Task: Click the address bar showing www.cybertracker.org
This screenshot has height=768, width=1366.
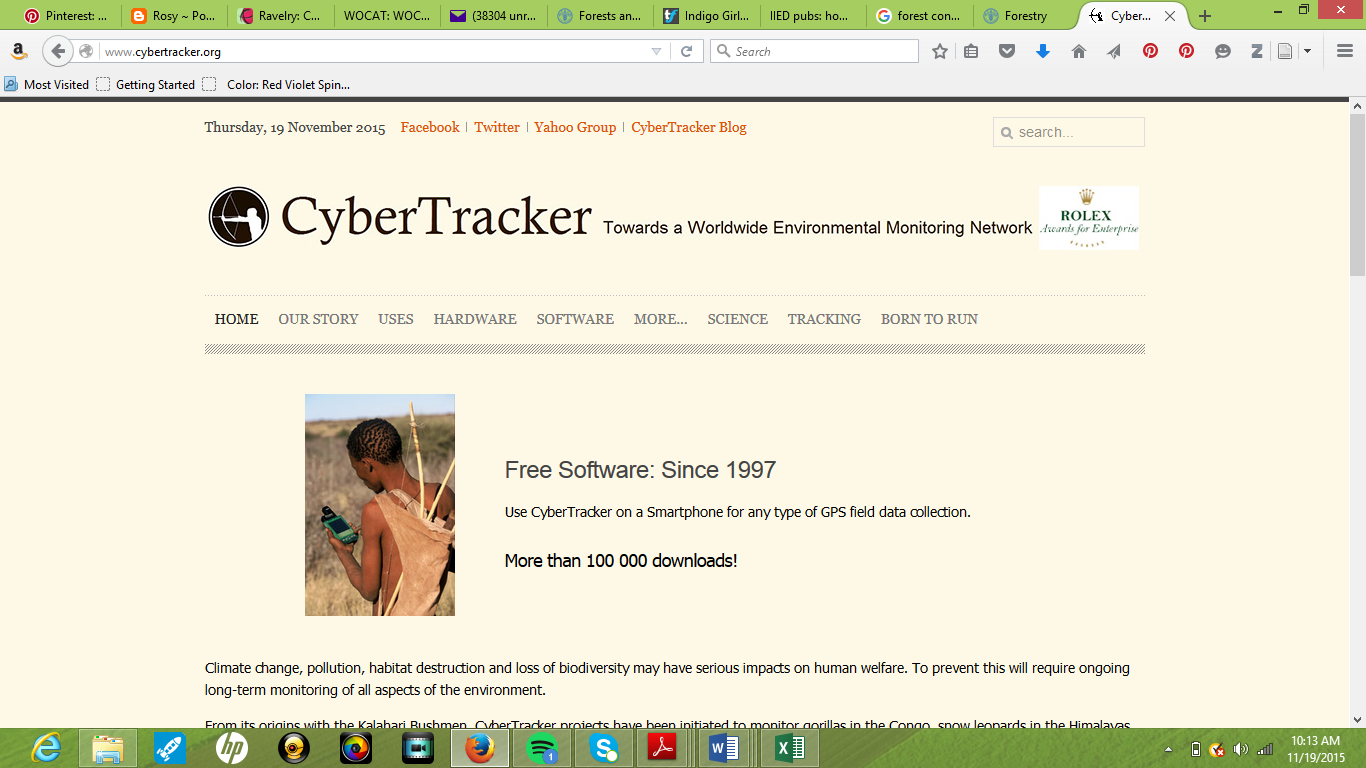Action: coord(370,51)
